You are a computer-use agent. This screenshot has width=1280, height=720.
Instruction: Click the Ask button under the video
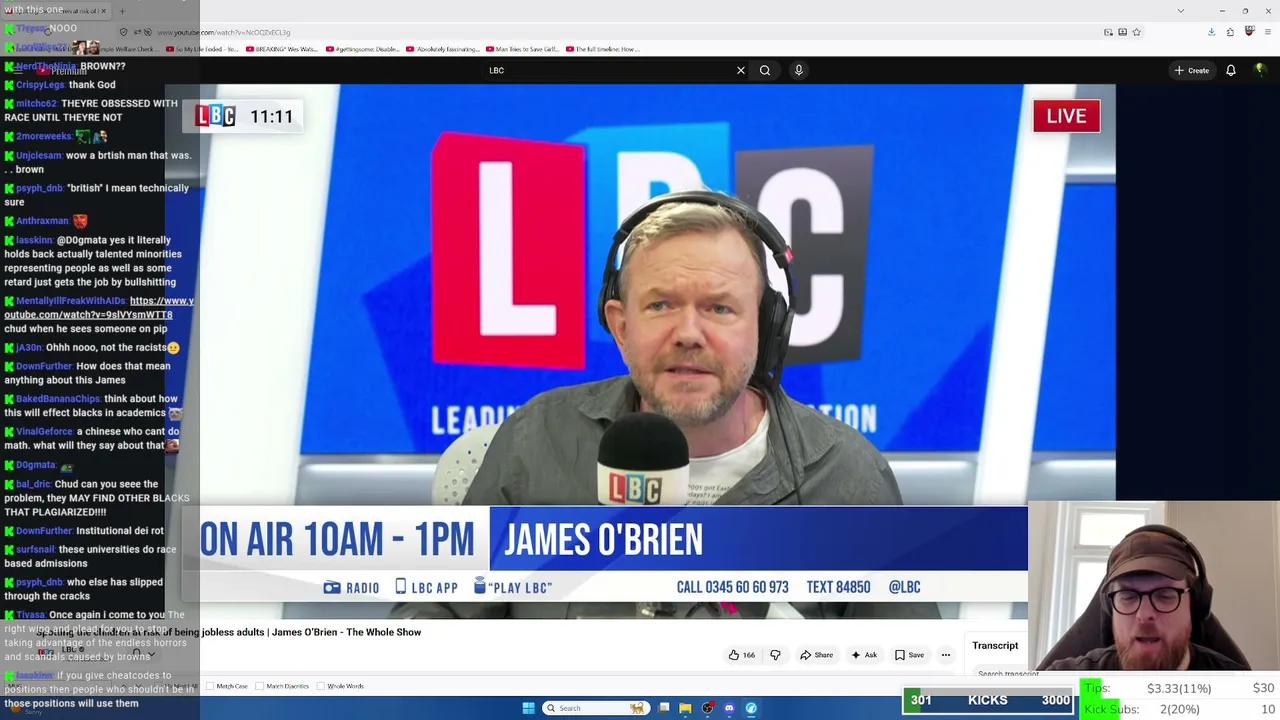click(x=864, y=655)
